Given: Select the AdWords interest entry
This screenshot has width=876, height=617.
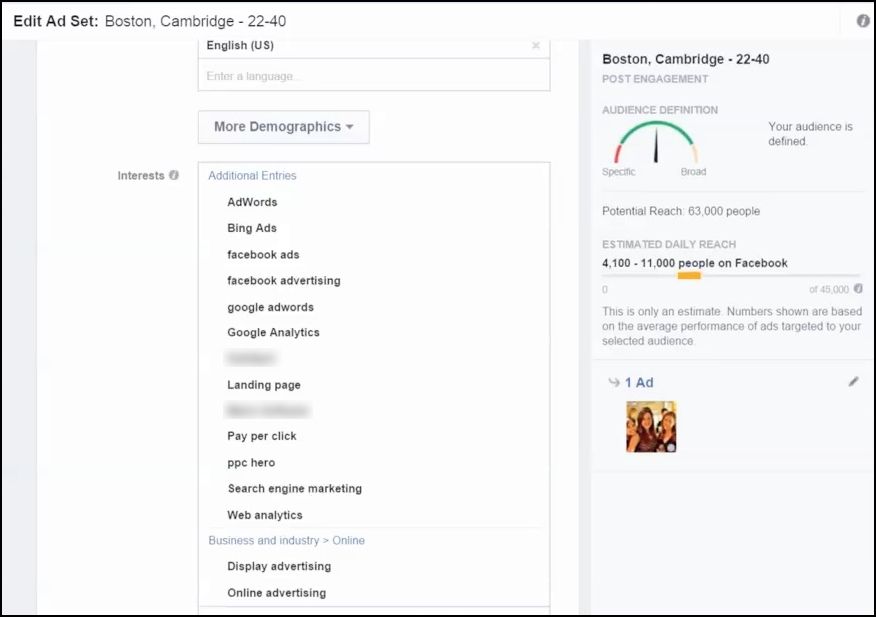Looking at the screenshot, I should click(x=252, y=202).
